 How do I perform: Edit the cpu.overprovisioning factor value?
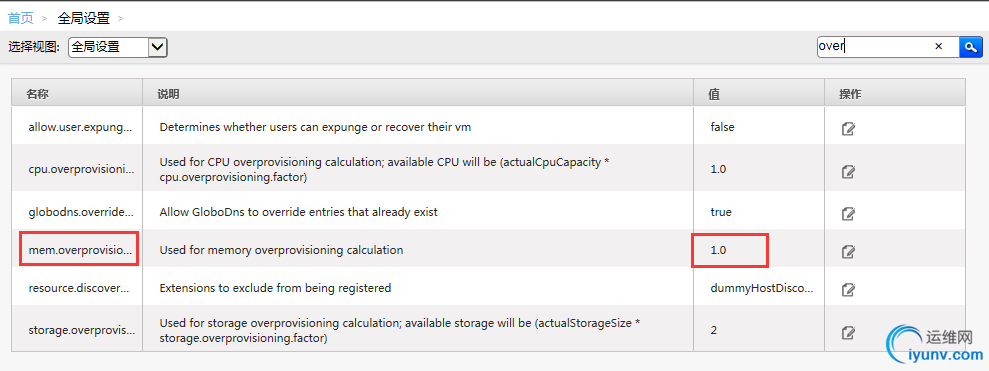pos(848,171)
